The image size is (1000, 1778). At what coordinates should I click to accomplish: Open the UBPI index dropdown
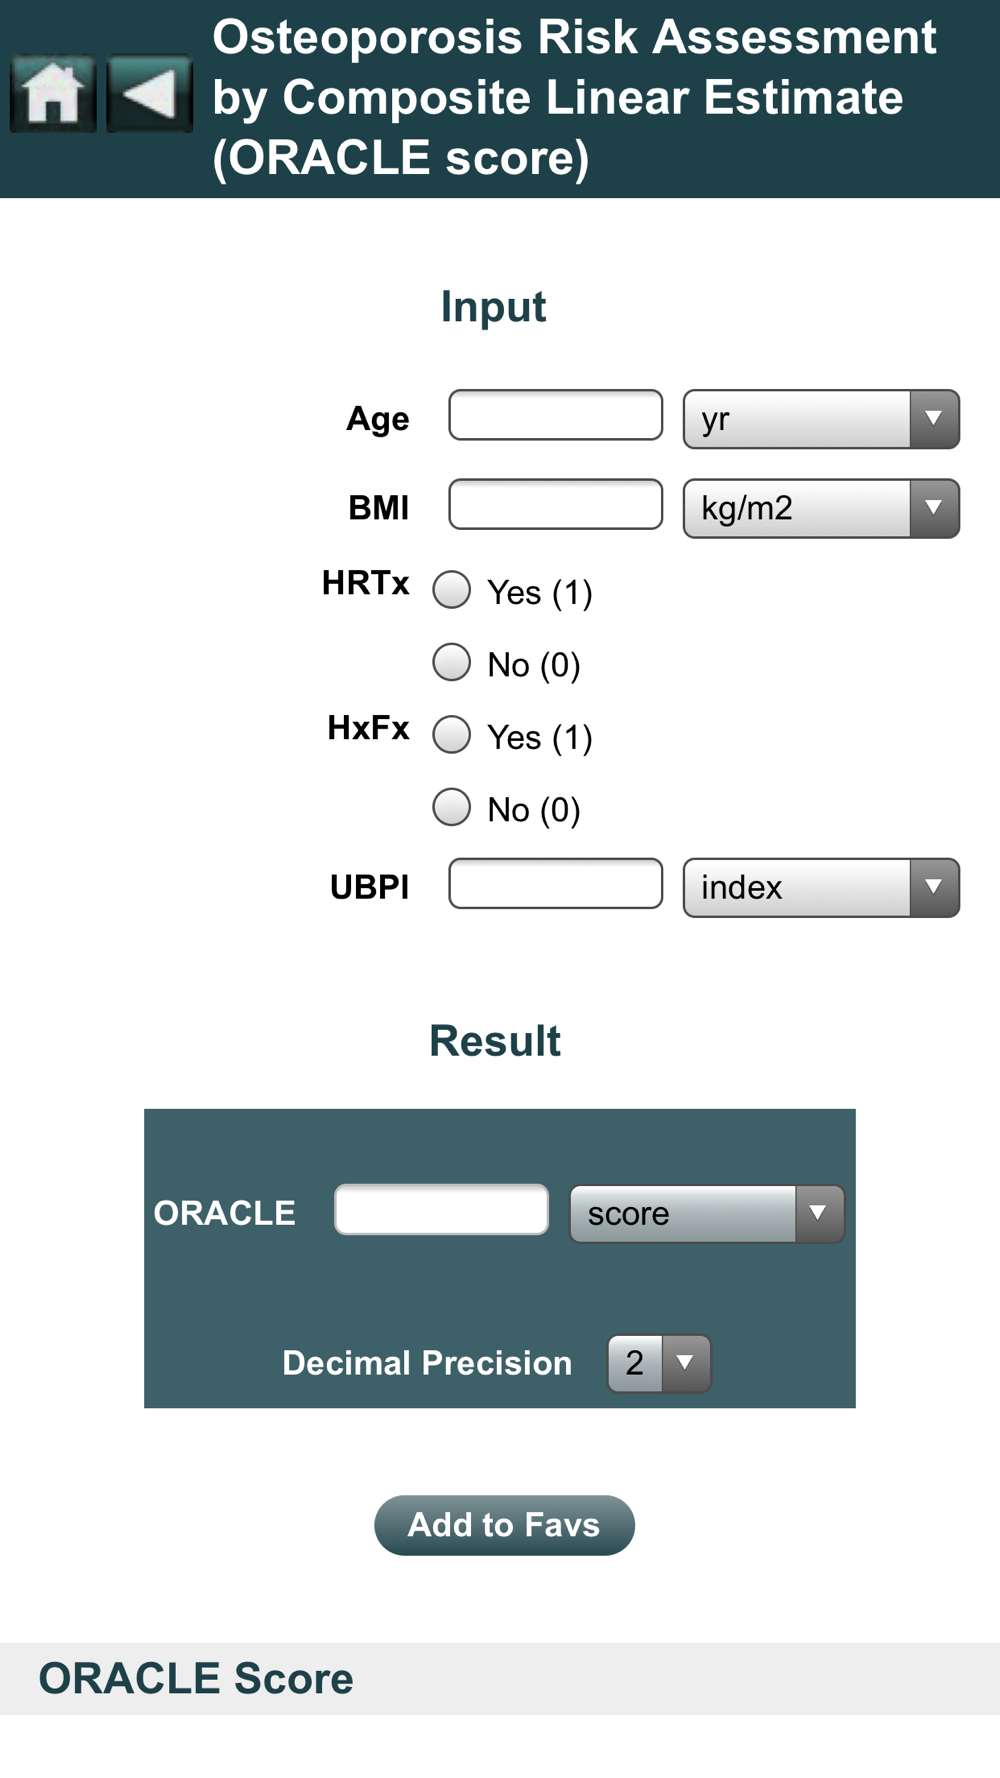[x=821, y=887]
